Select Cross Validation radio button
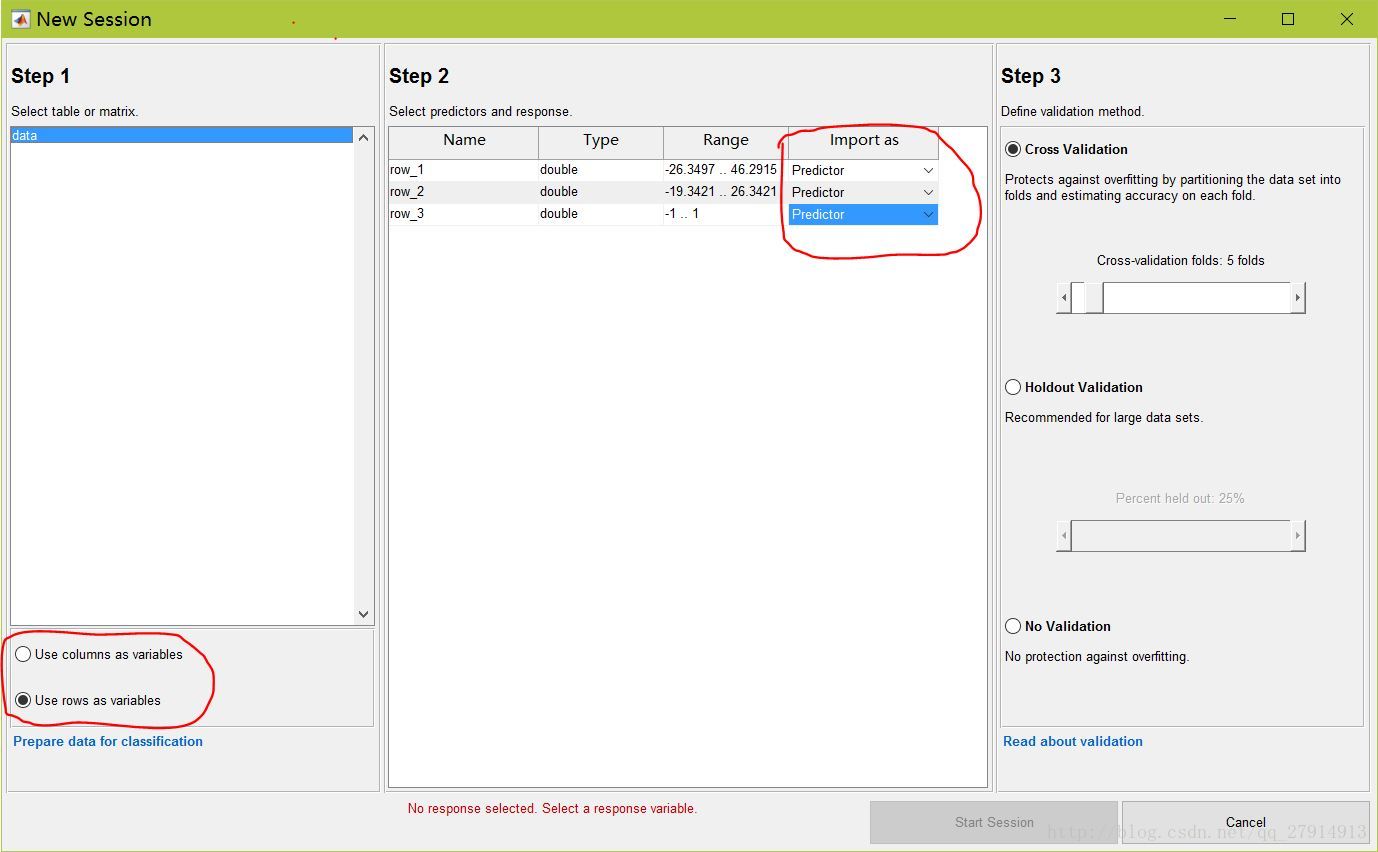 [1013, 149]
